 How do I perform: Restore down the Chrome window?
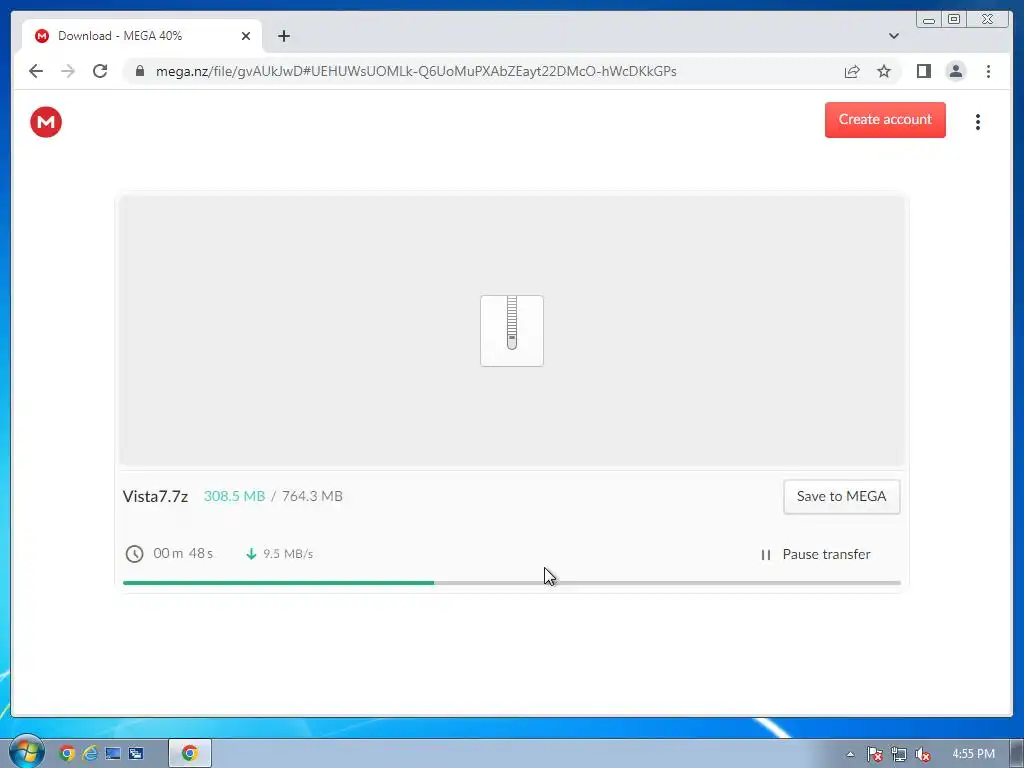pos(953,19)
